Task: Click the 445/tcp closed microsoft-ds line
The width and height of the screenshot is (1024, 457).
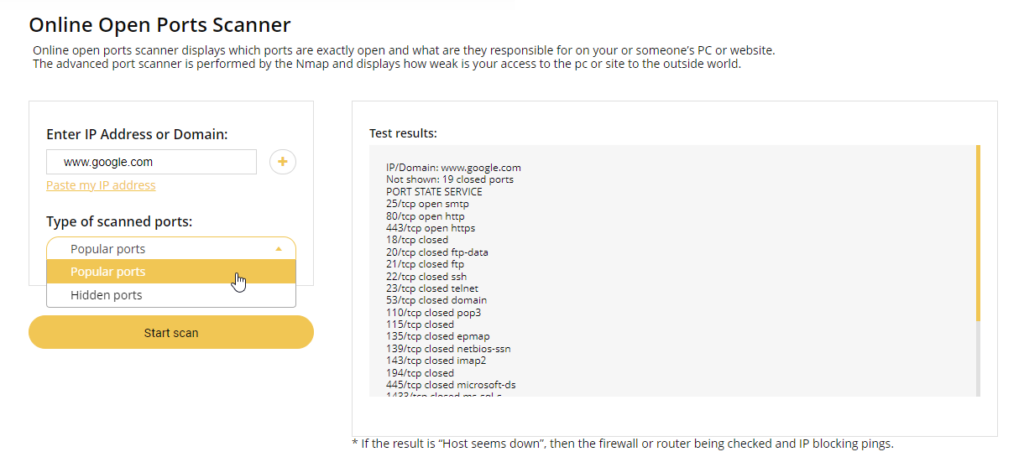Action: 451,385
